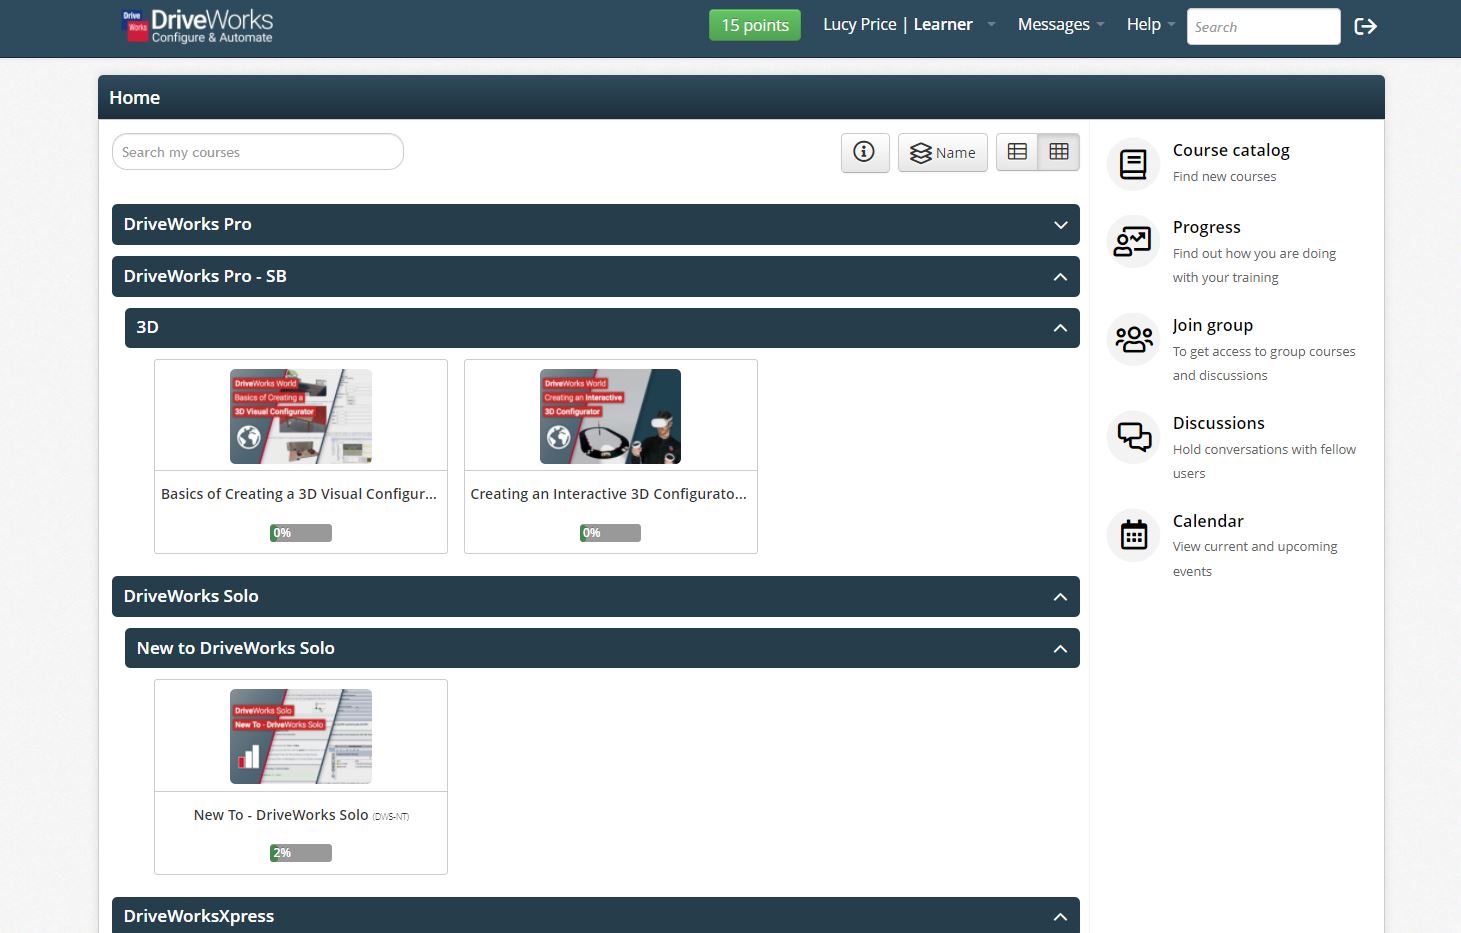
Task: Expand the DriveWorks Pro section
Action: coord(1060,224)
